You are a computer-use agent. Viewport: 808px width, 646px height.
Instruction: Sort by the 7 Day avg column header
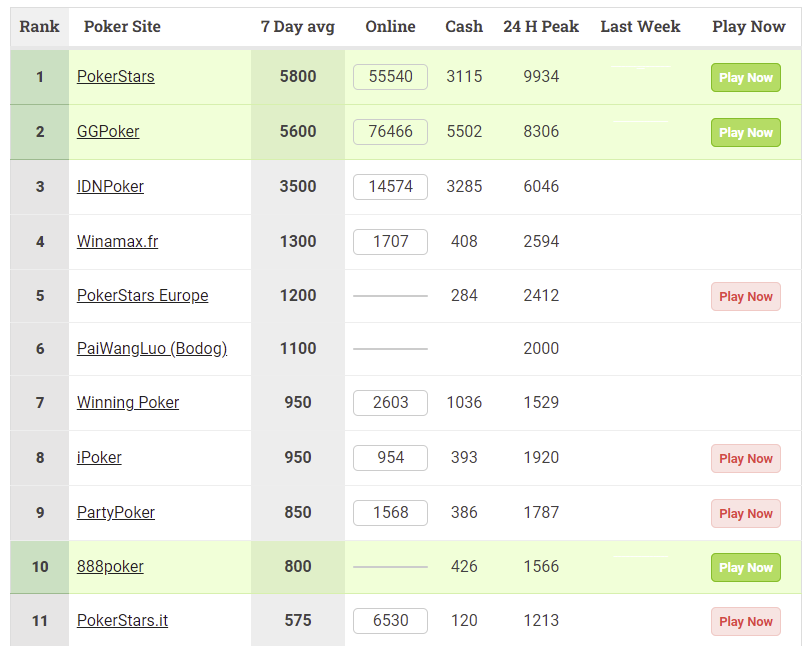297,27
